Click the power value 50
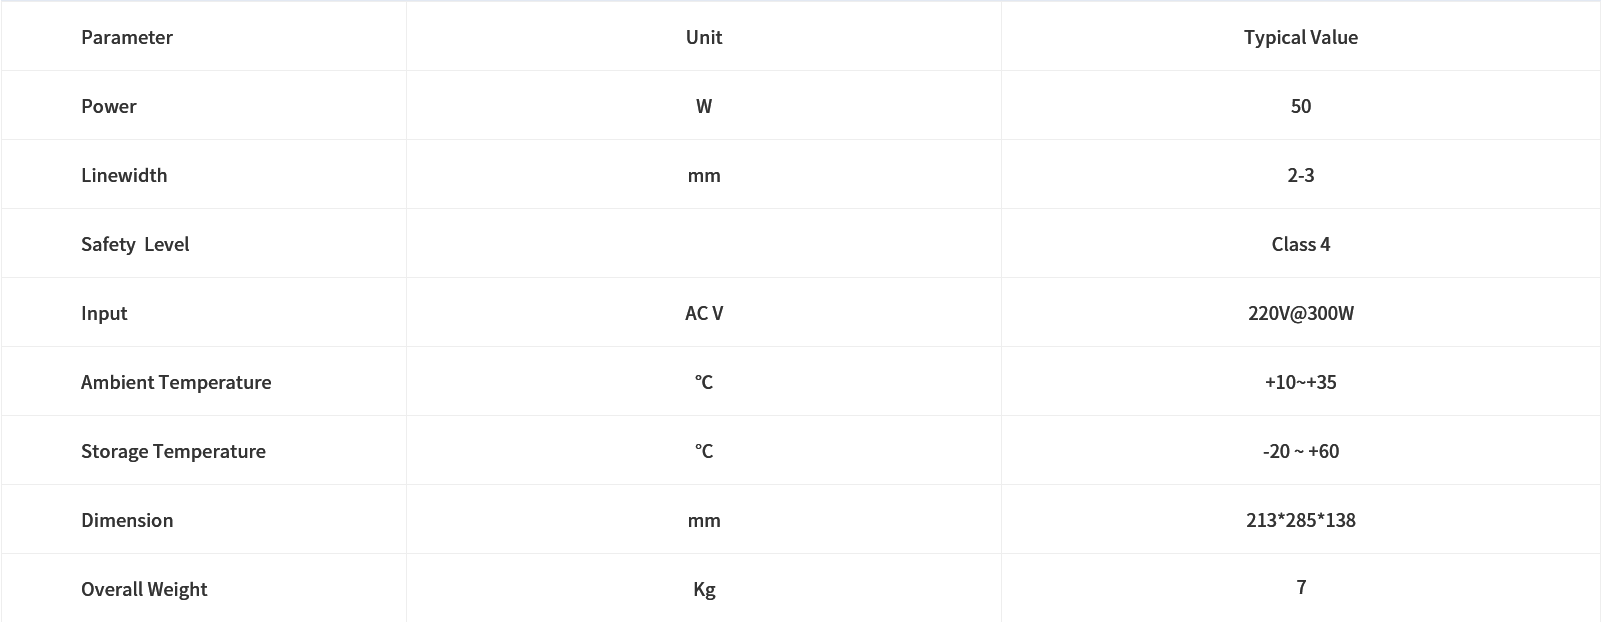1602x622 pixels. (1301, 106)
